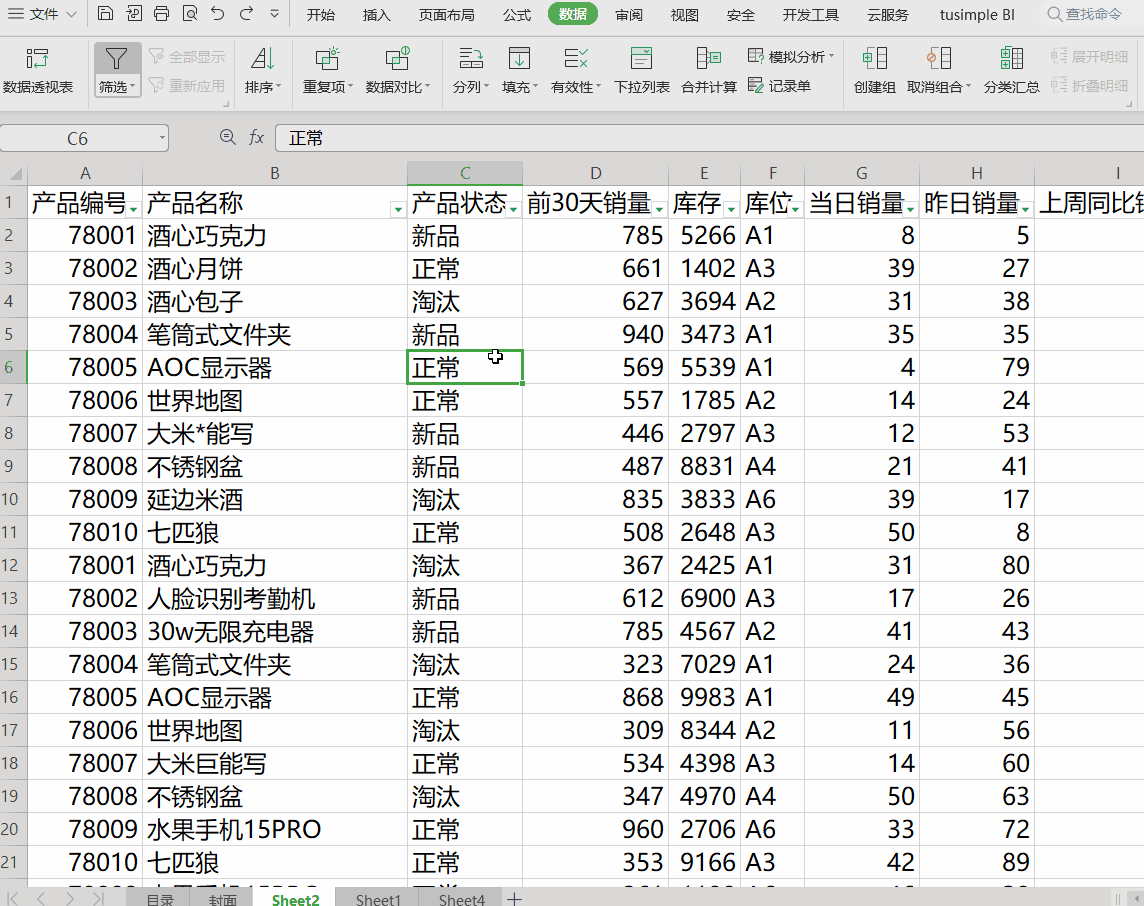1144x906 pixels.
Task: Open the tusimple BI tab
Action: point(977,15)
